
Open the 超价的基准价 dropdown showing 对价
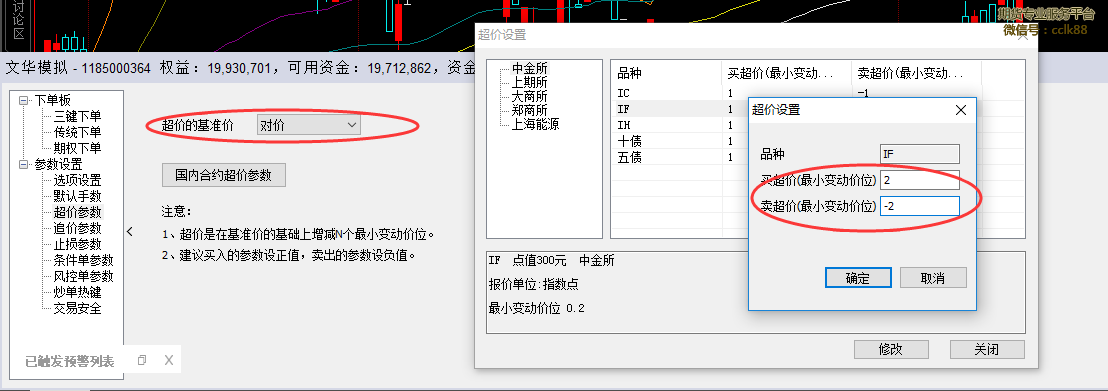[x=308, y=125]
